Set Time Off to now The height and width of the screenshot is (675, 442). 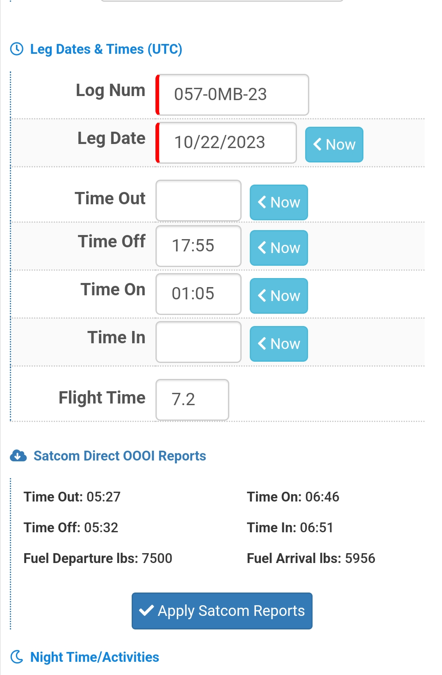pyautogui.click(x=278, y=248)
